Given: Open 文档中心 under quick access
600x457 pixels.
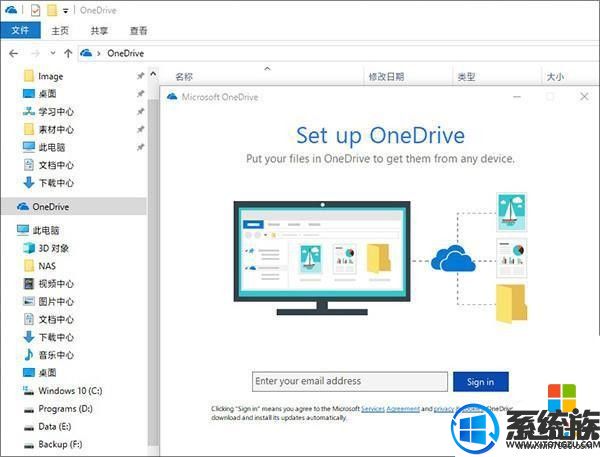Looking at the screenshot, I should pyautogui.click(x=56, y=165).
